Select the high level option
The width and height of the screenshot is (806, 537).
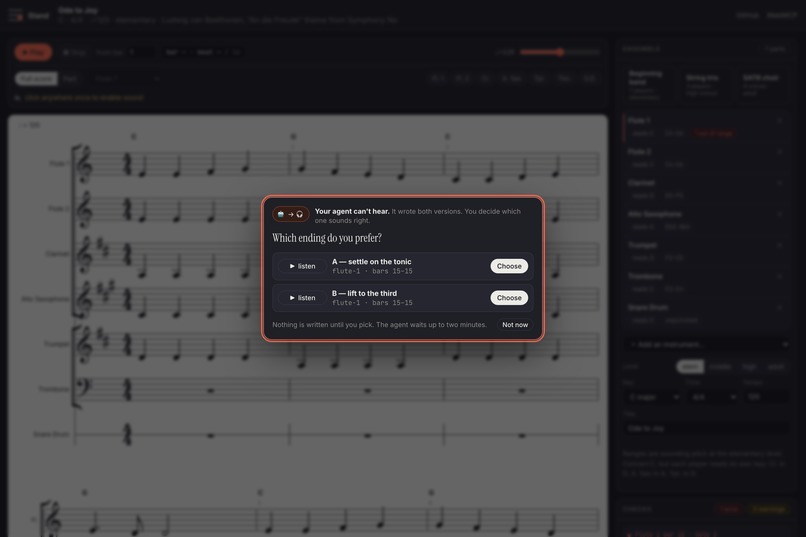(x=749, y=366)
